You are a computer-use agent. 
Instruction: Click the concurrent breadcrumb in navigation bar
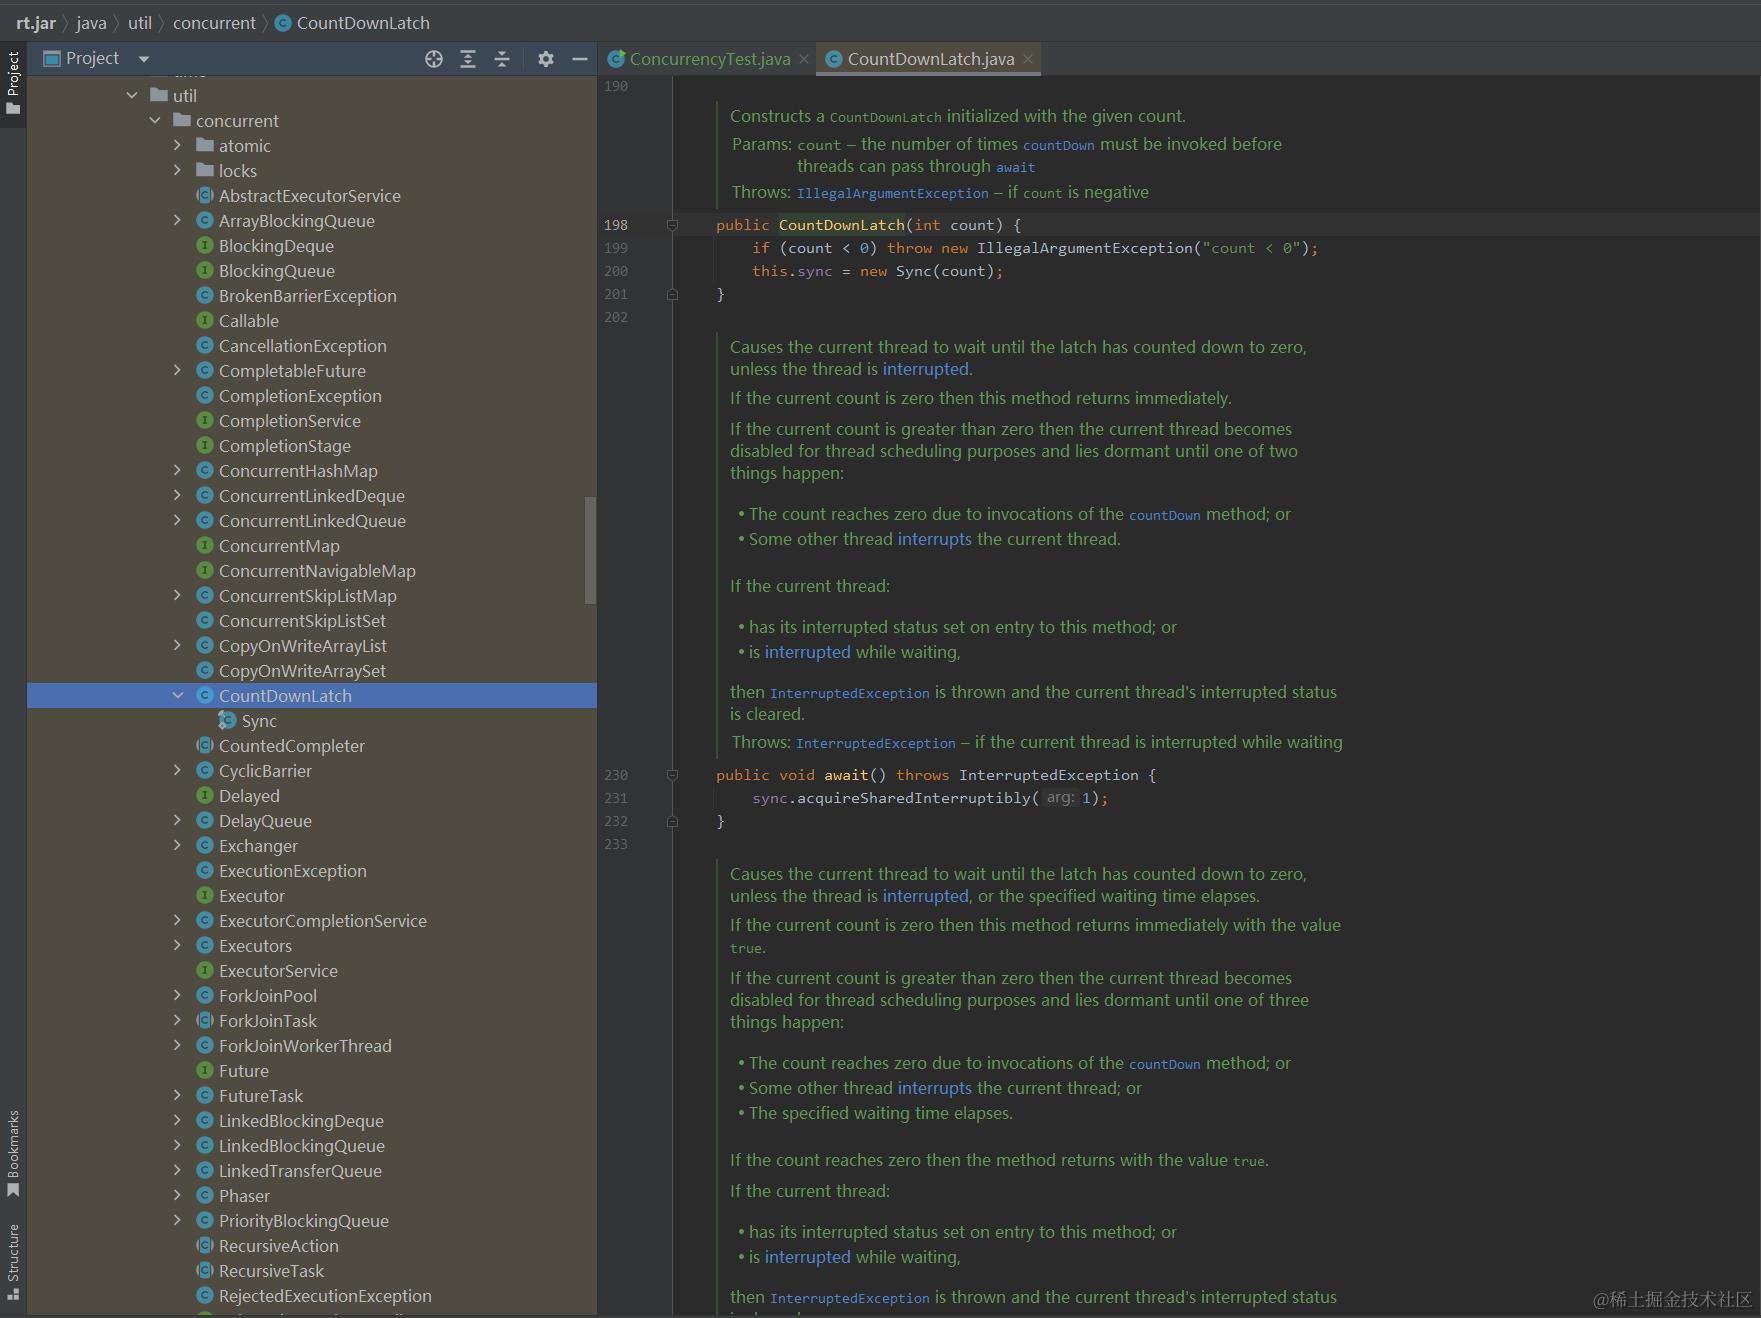pyautogui.click(x=214, y=23)
